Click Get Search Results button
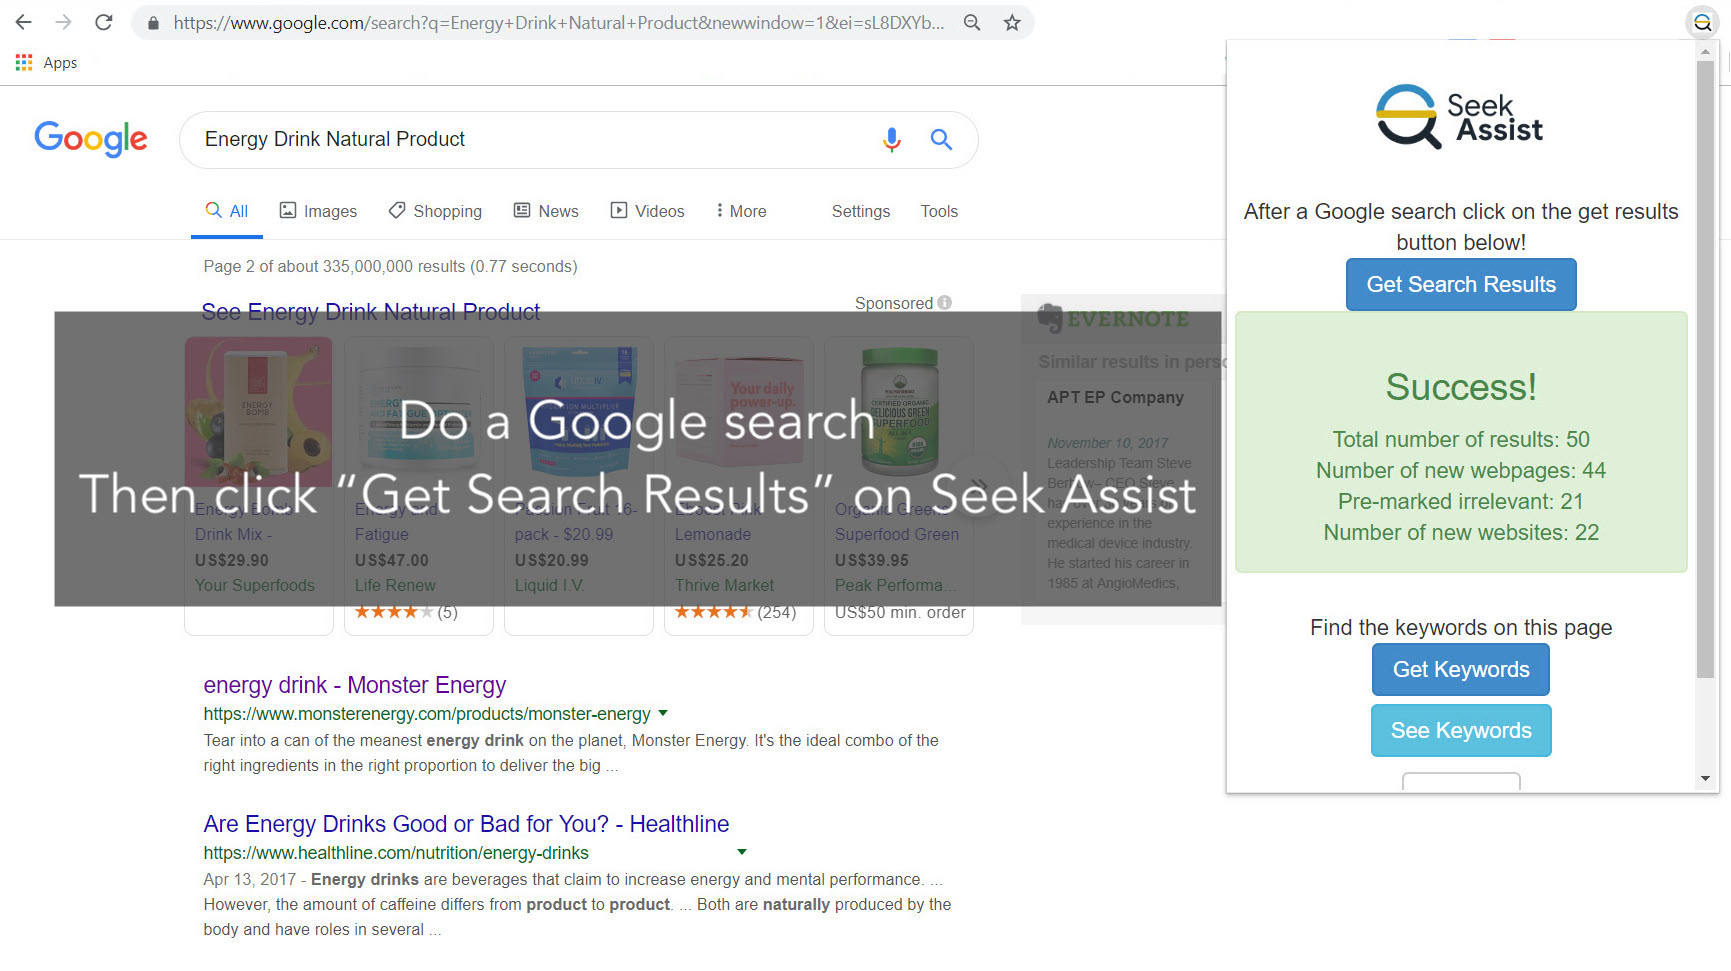This screenshot has width=1731, height=971. [x=1461, y=285]
